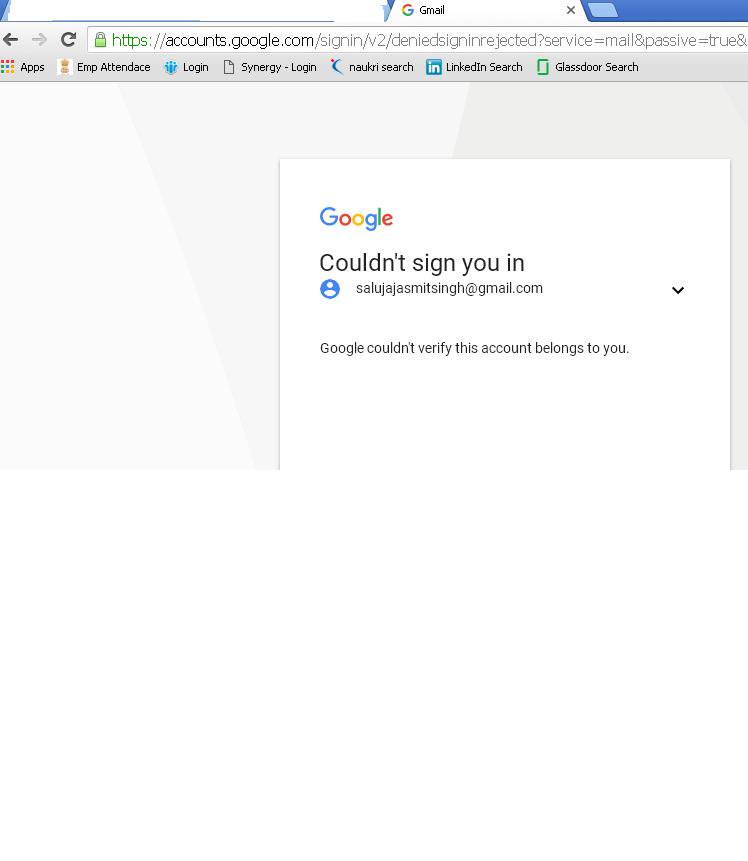Click the 'Couldn't sign you in' heading
This screenshot has width=748, height=861.
[422, 263]
